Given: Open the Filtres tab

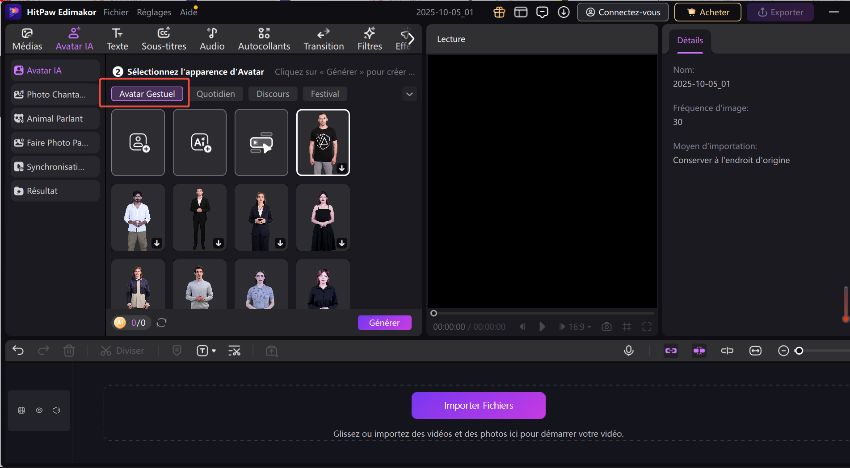Looking at the screenshot, I should [x=370, y=40].
